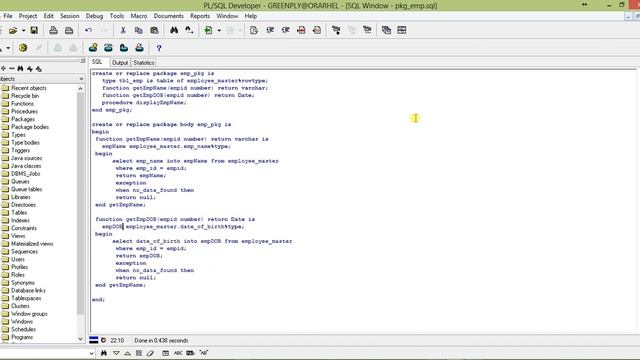Click the green Log on icon
This screenshot has width=640, height=360.
208,30
